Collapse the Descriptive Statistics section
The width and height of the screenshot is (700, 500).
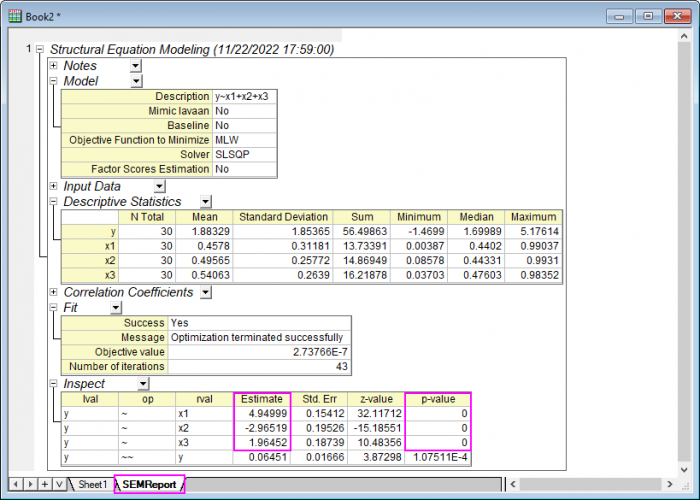pos(54,201)
